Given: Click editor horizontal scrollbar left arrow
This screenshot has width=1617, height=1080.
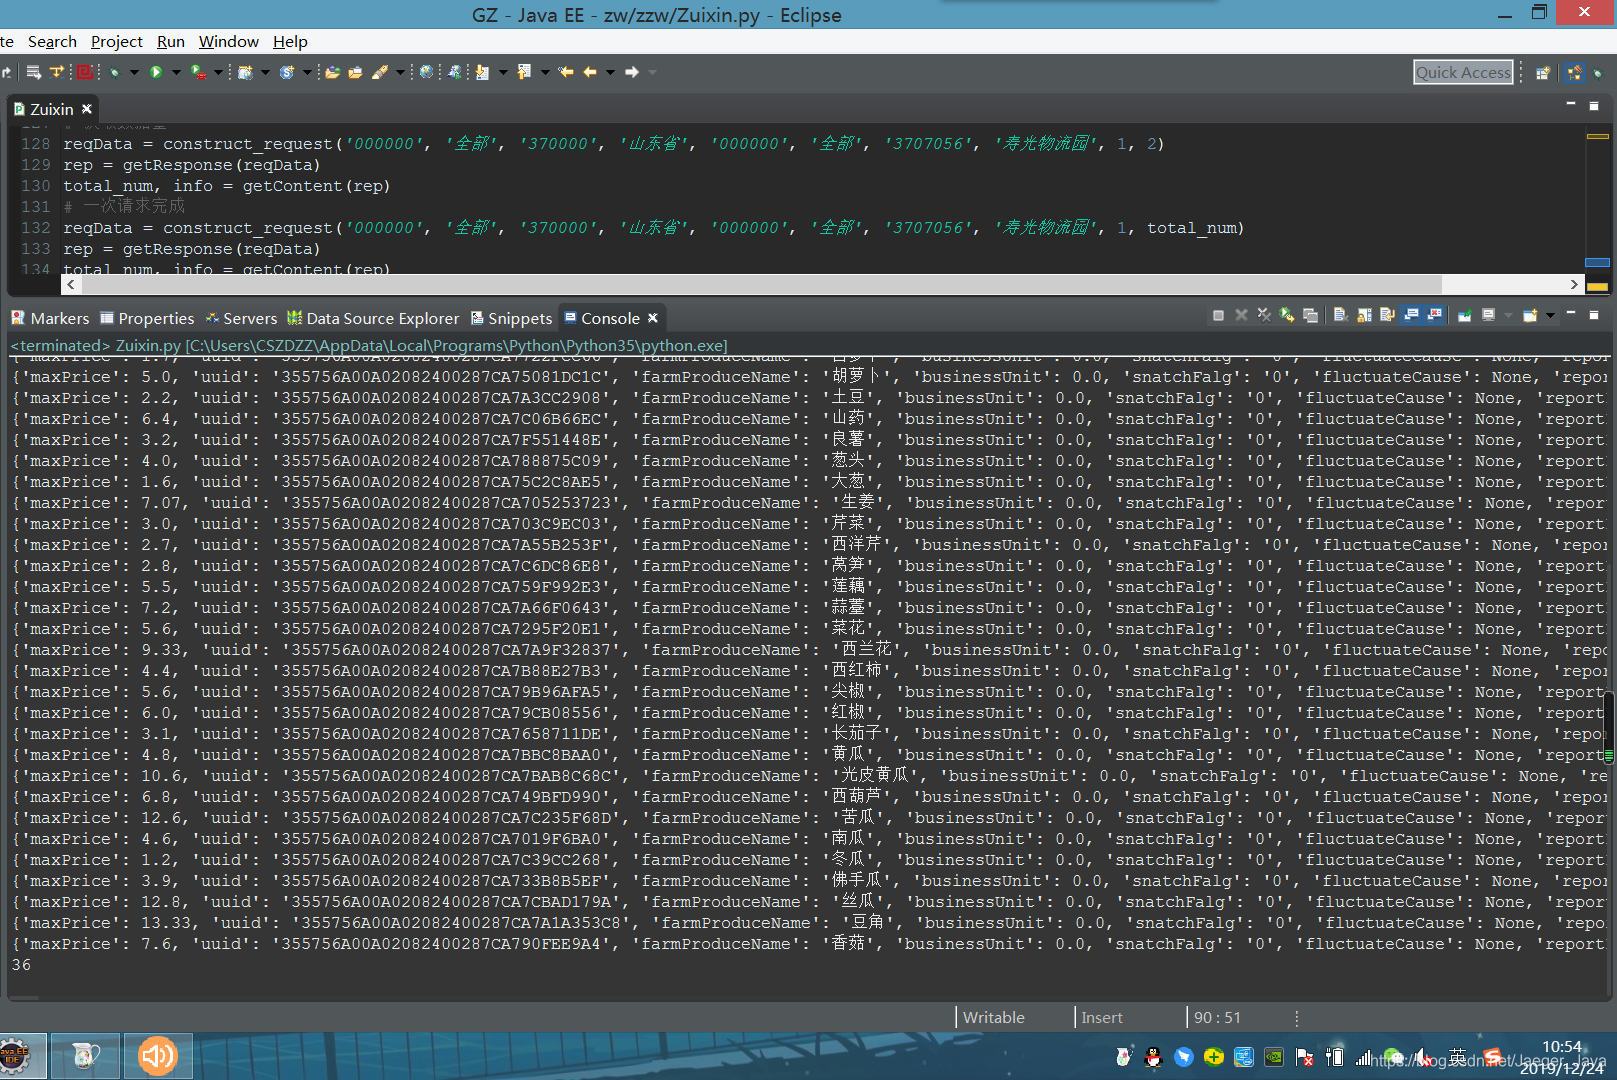Looking at the screenshot, I should click(70, 284).
